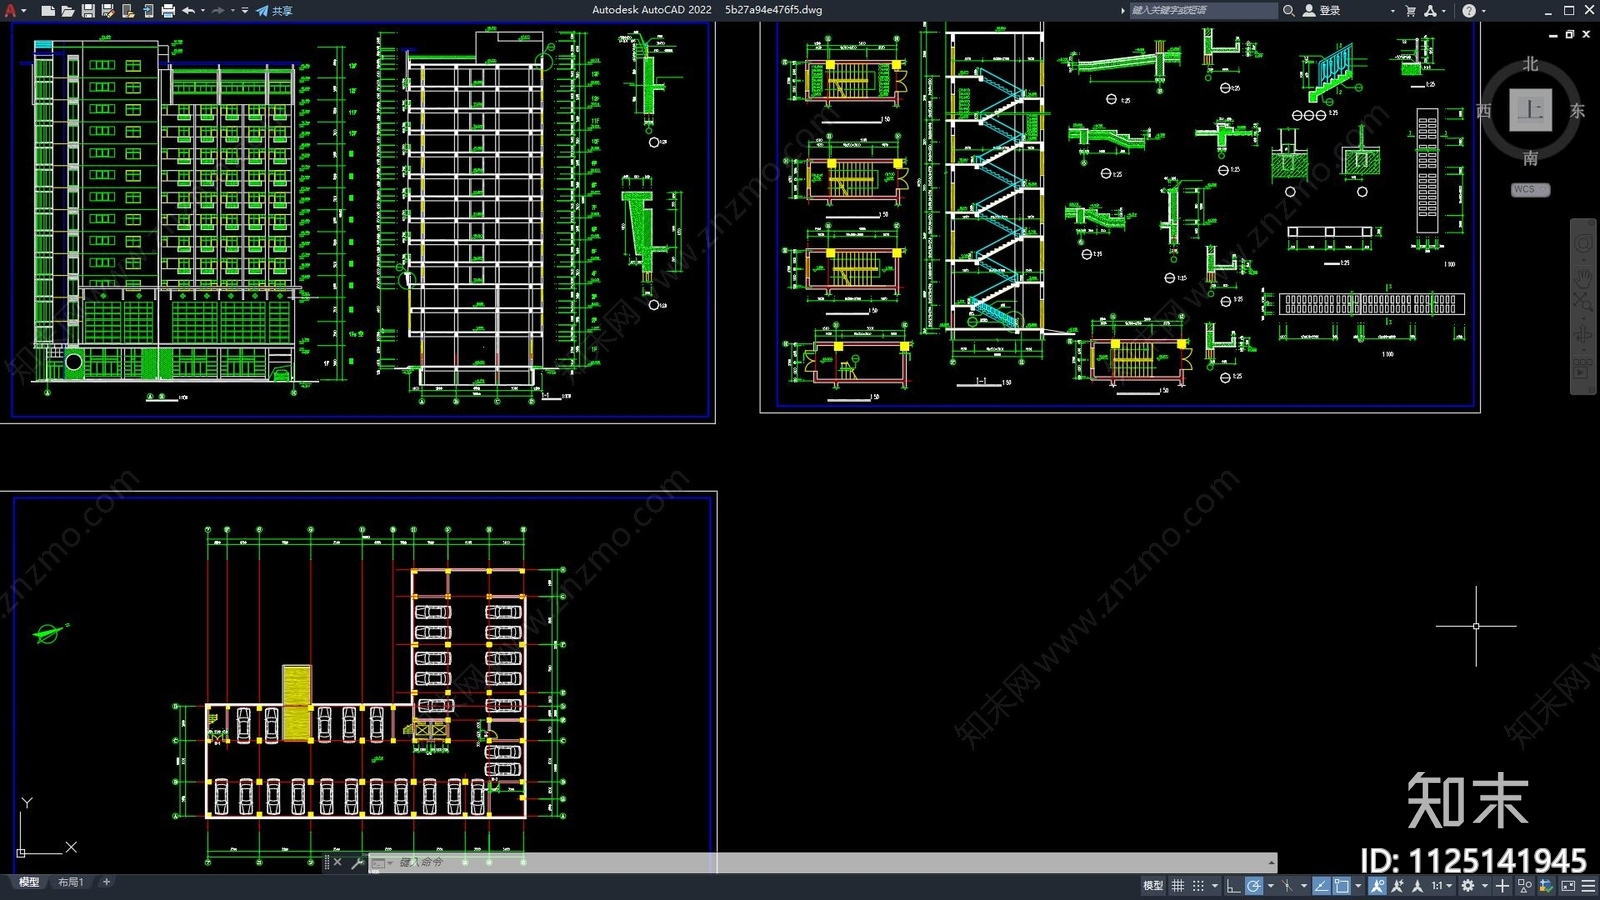Open the 1:1 annotation scale dropdown
This screenshot has width=1600, height=900.
(x=1442, y=886)
